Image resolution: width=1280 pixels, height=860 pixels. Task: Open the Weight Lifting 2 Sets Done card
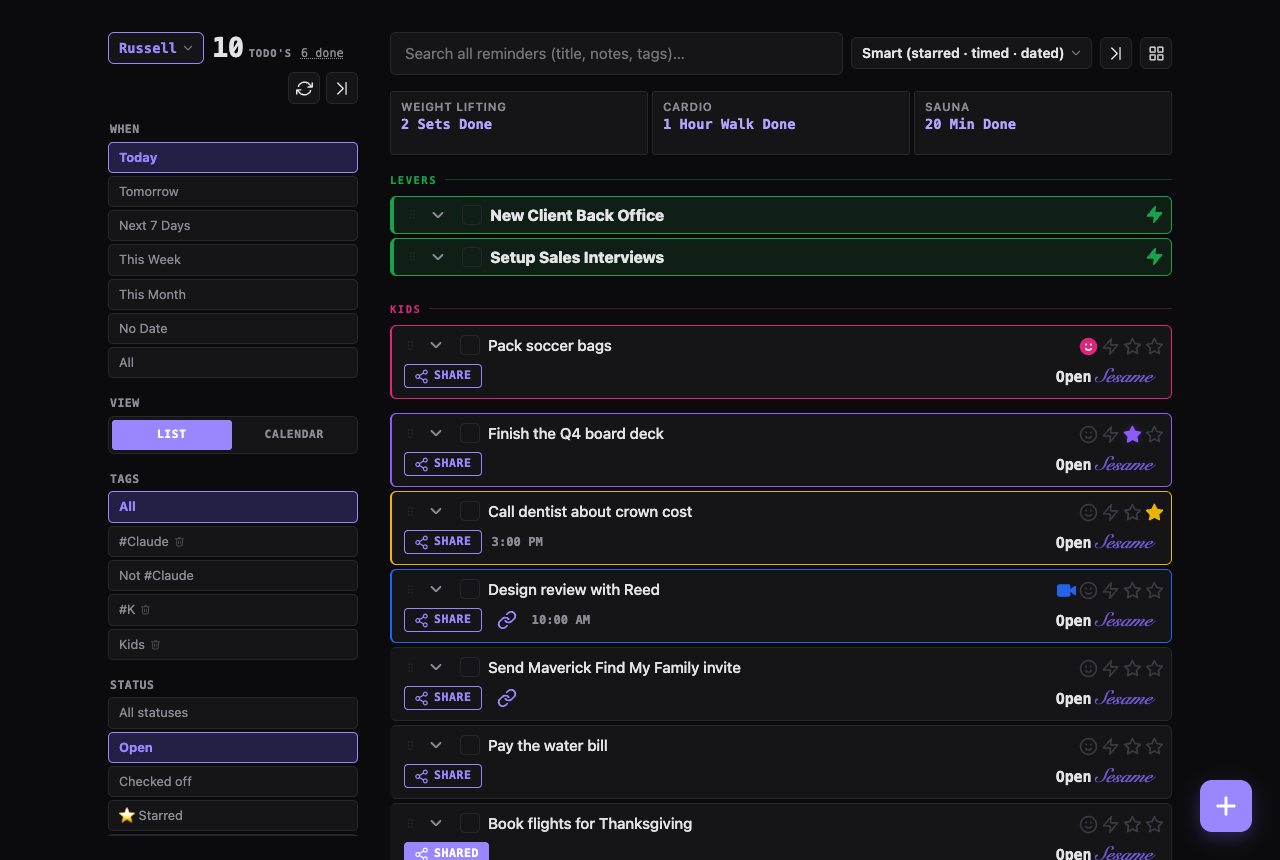coord(519,123)
